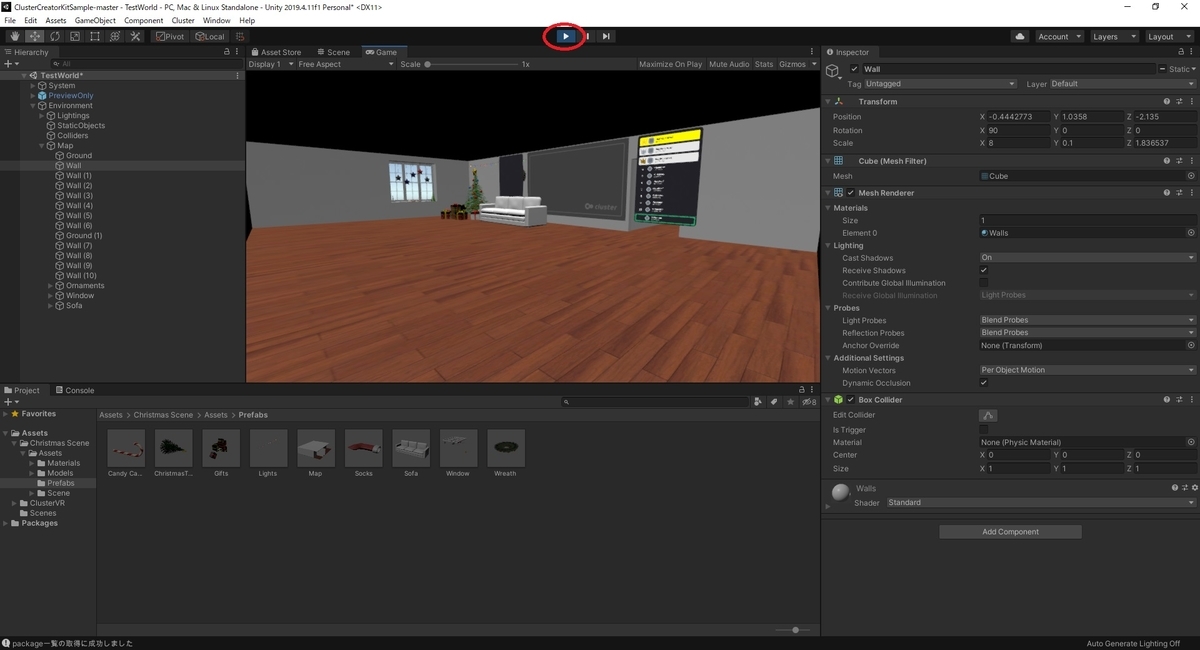
Task: Open the Component menu
Action: 144,20
